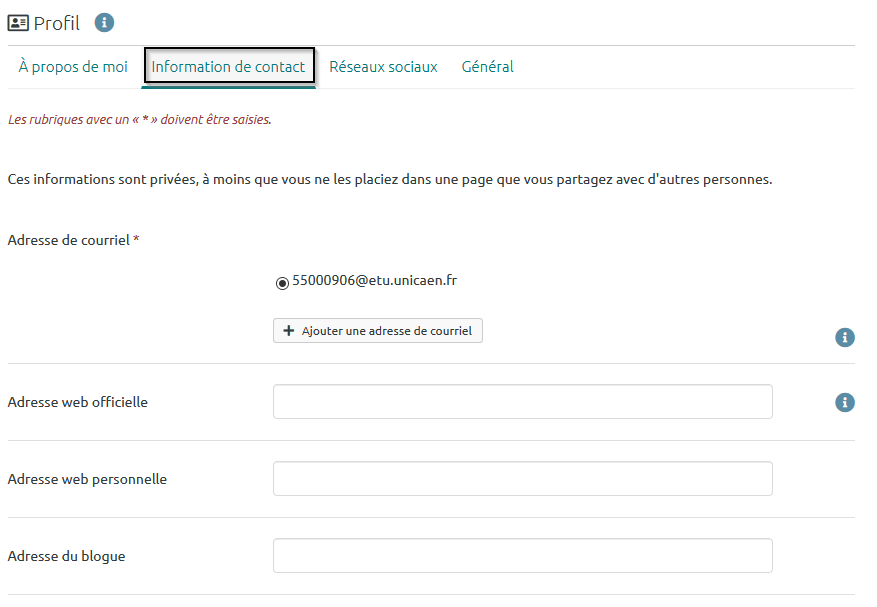Select the Information de contact tab
Screen dimensions: 877x607
pos(229,67)
